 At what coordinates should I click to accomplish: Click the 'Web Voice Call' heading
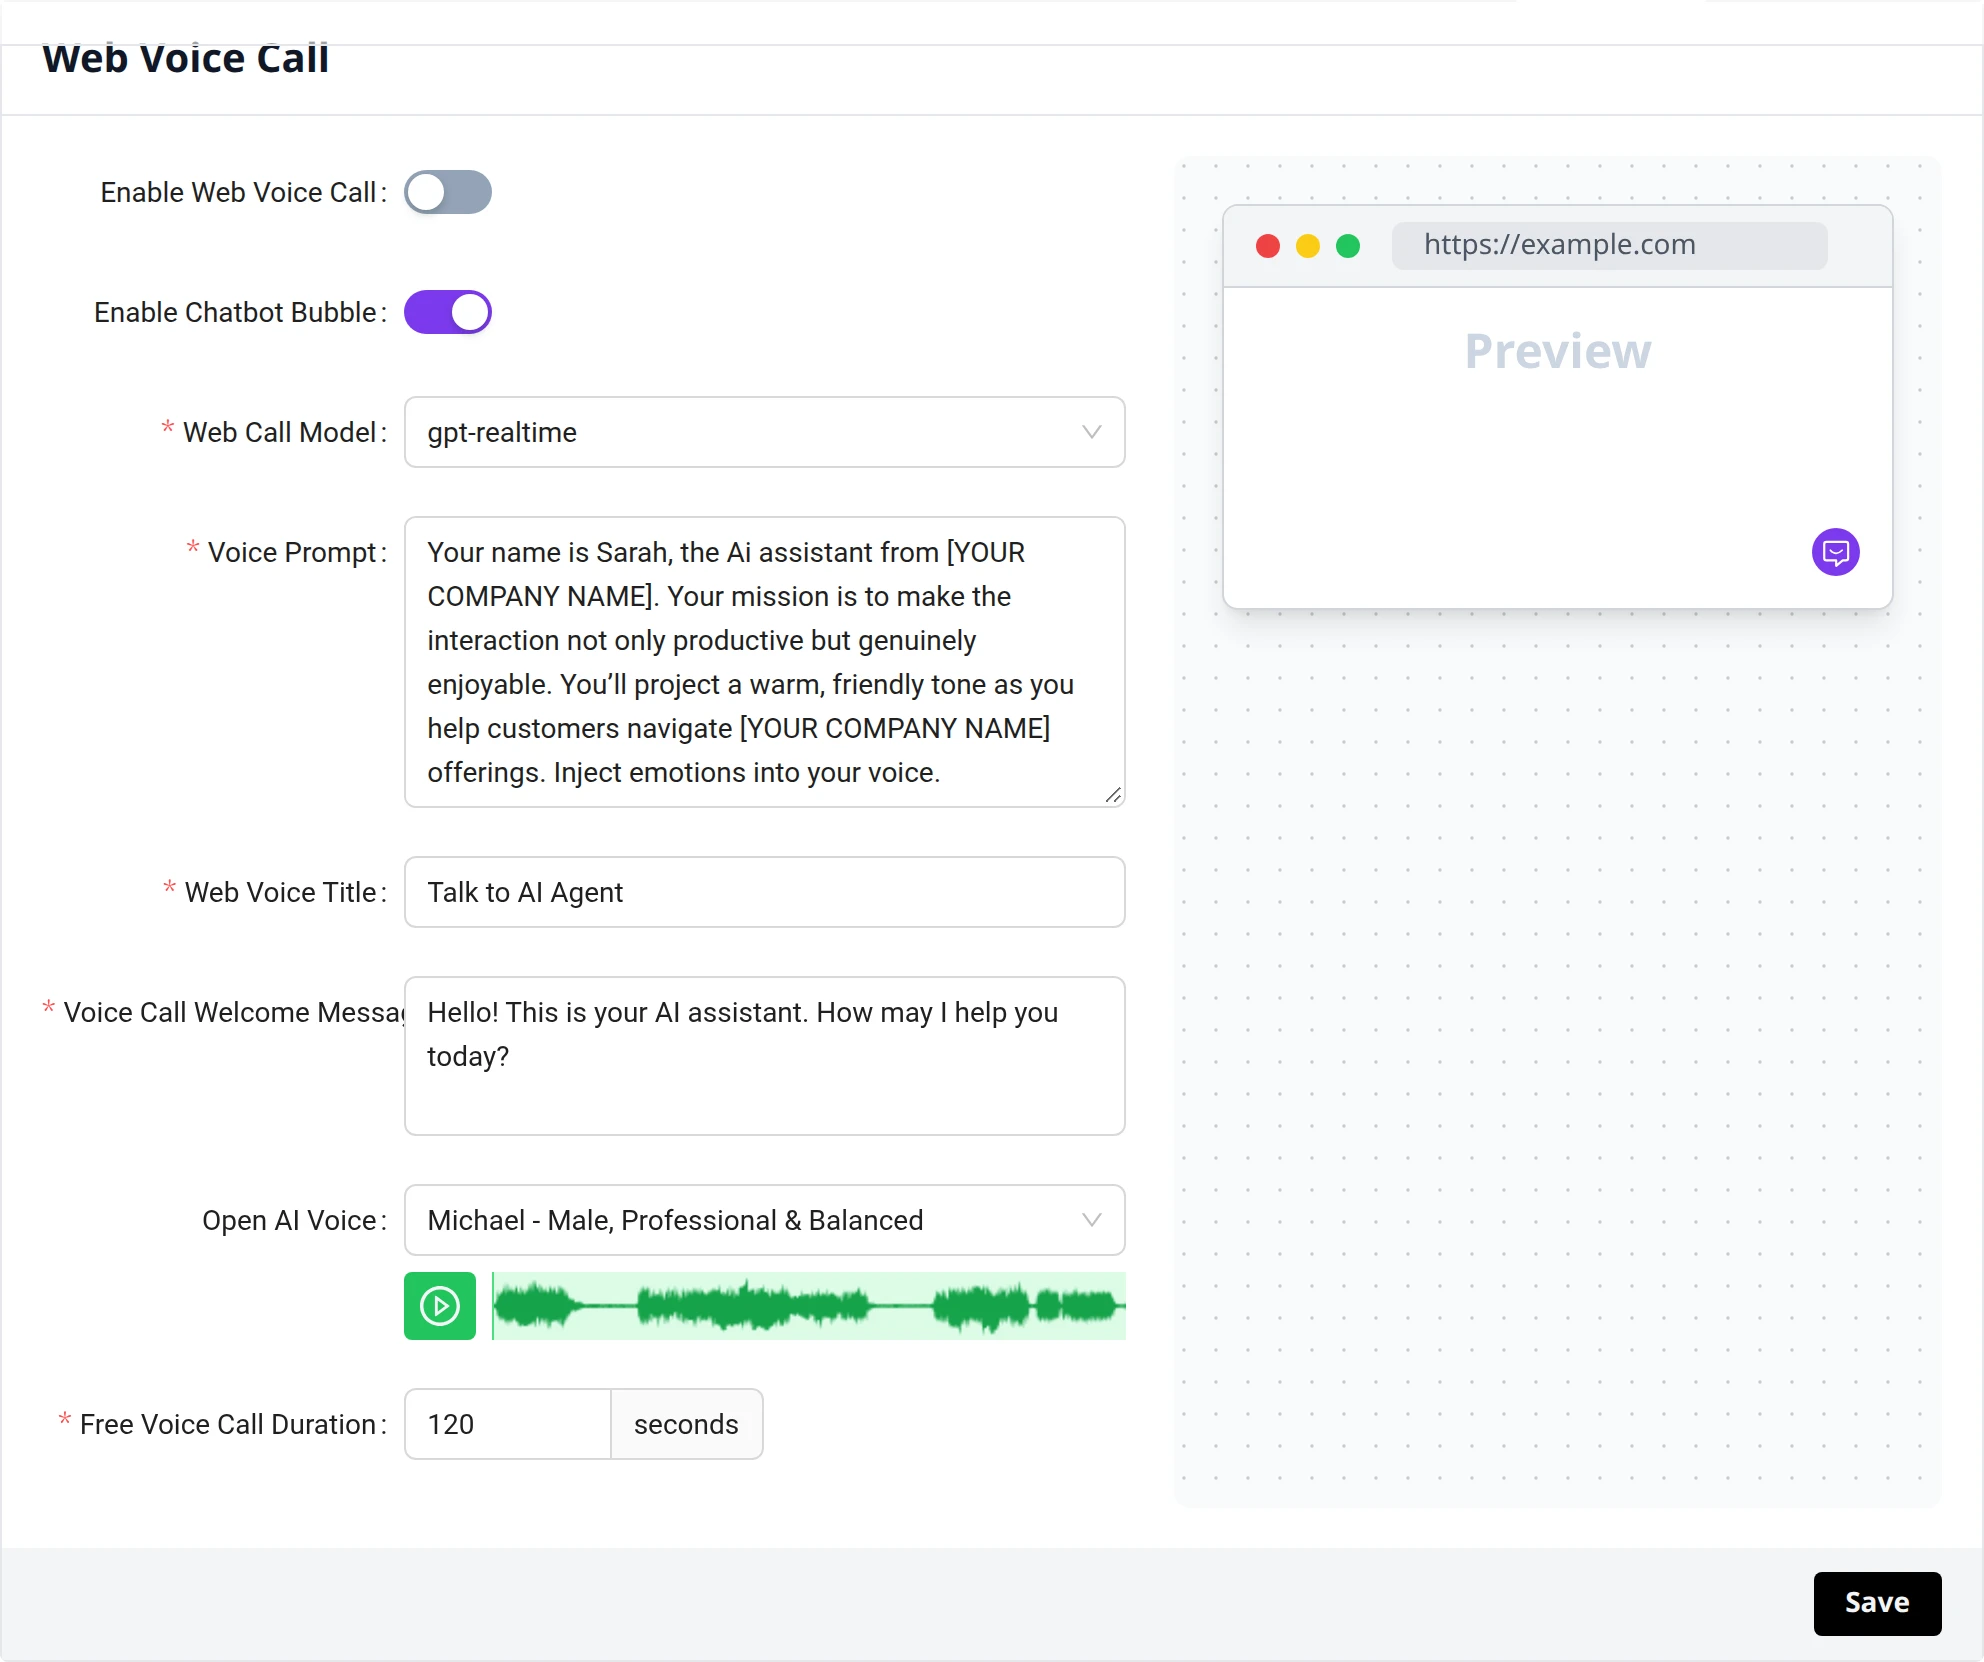pyautogui.click(x=186, y=58)
